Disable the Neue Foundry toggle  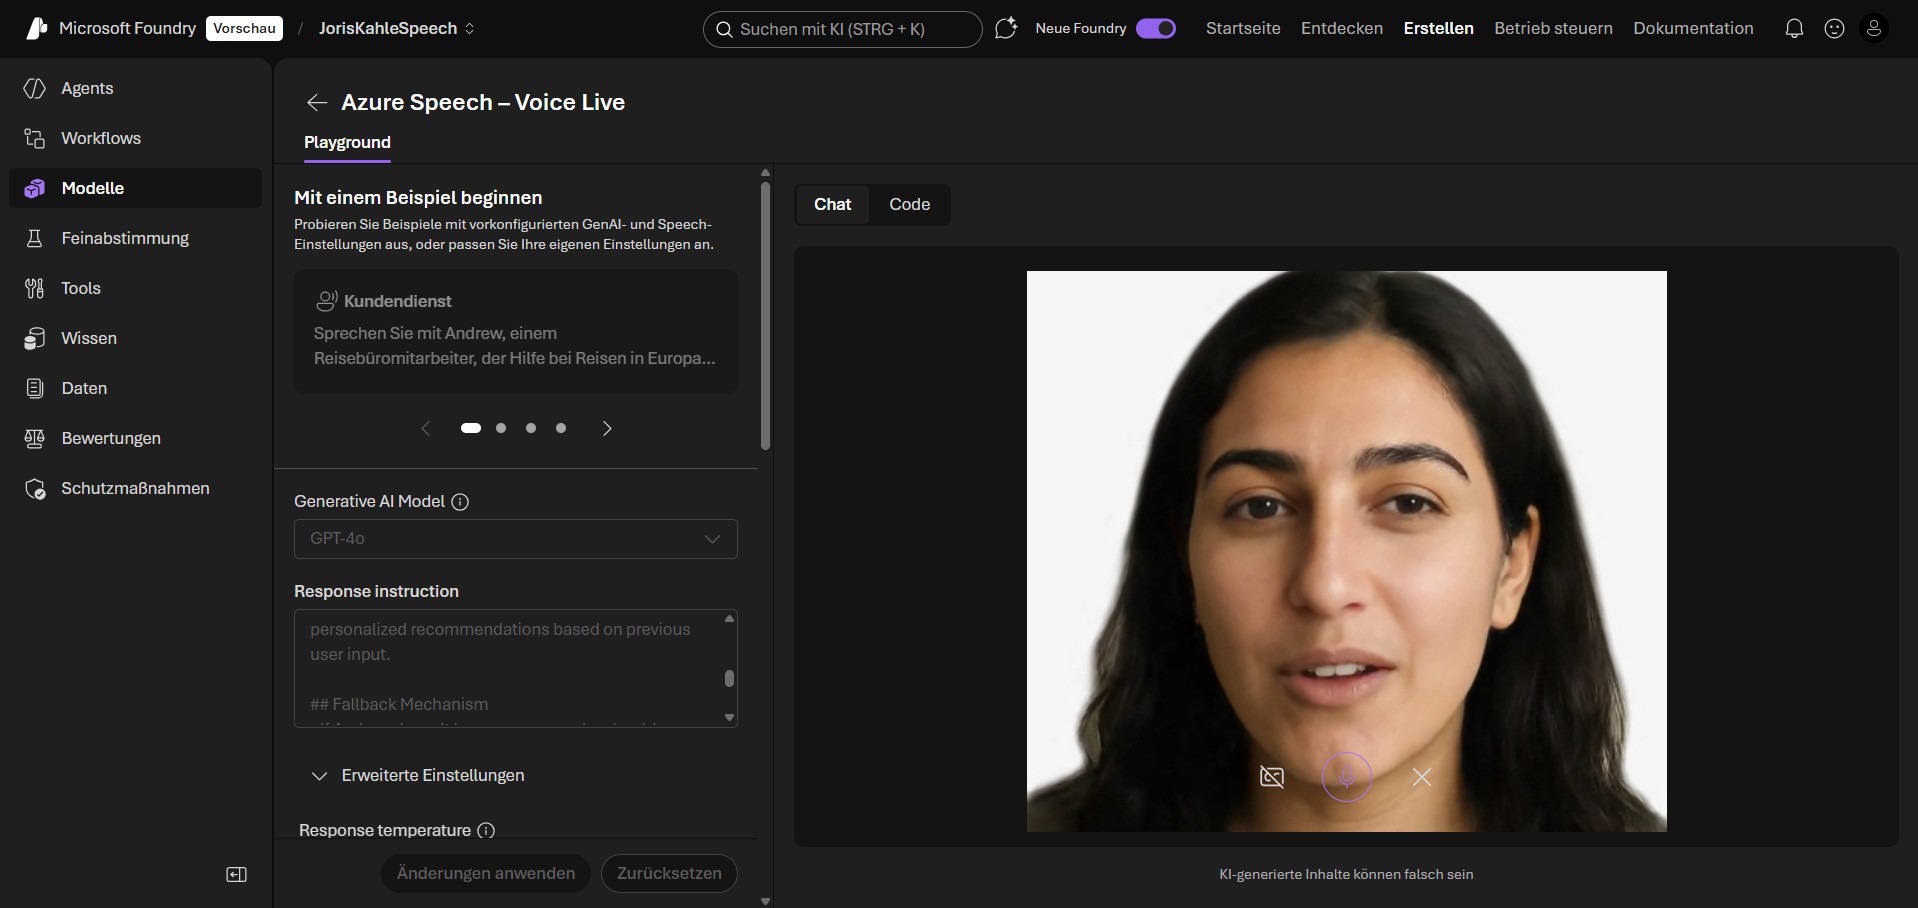tap(1156, 28)
